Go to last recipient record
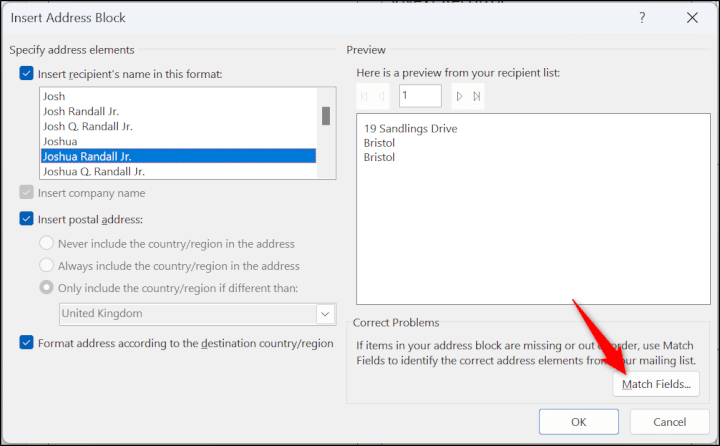The height and width of the screenshot is (446, 720). coord(476,97)
